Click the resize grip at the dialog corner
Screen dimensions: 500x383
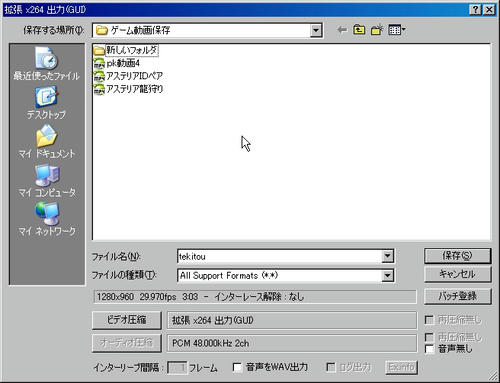click(493, 376)
